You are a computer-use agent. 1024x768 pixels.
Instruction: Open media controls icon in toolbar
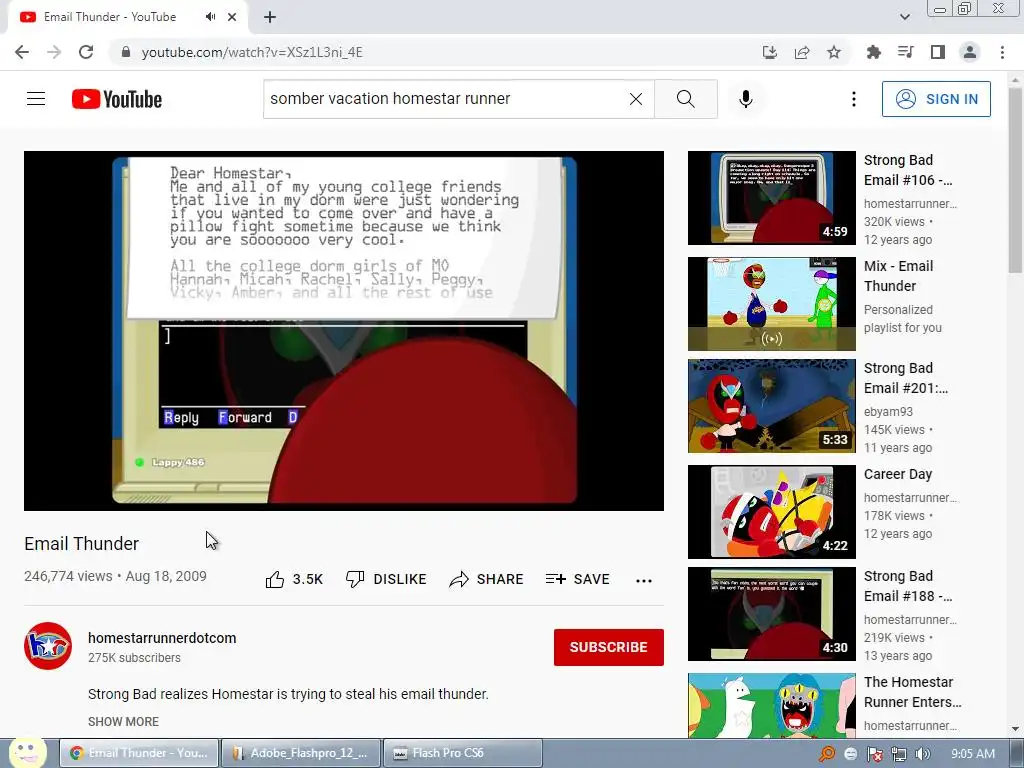(x=906, y=52)
